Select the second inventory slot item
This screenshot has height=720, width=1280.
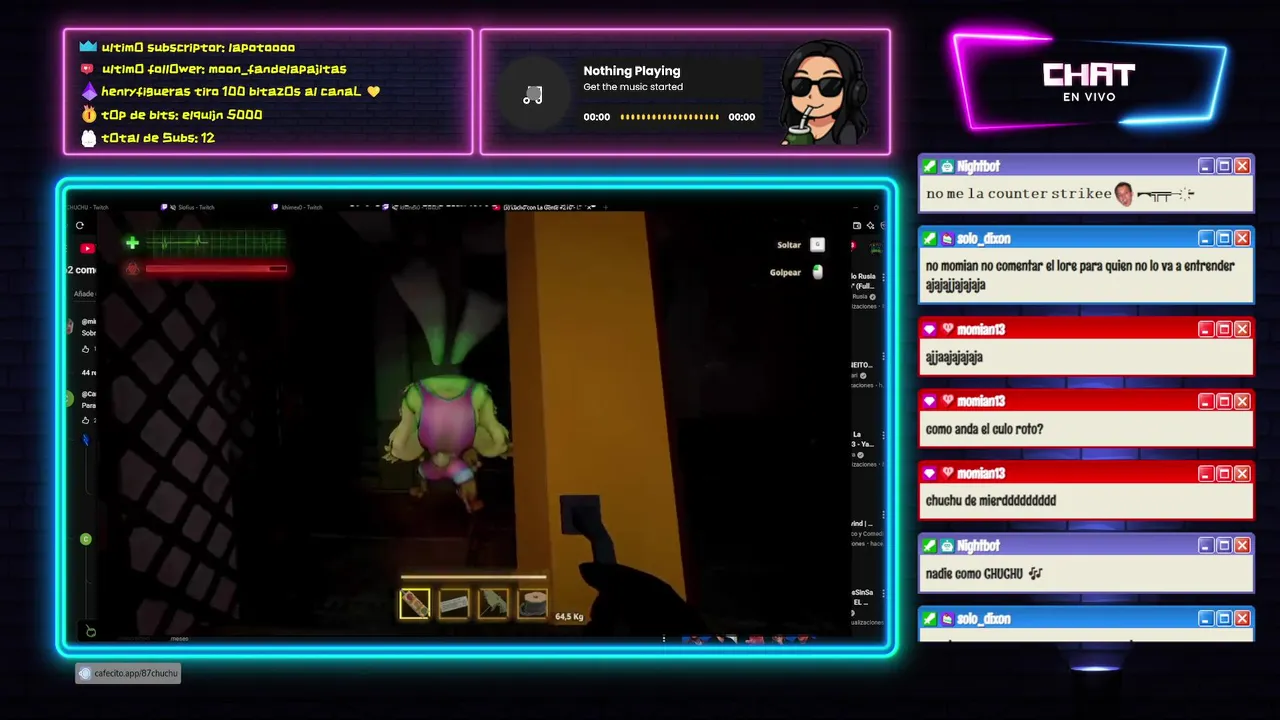[x=454, y=603]
